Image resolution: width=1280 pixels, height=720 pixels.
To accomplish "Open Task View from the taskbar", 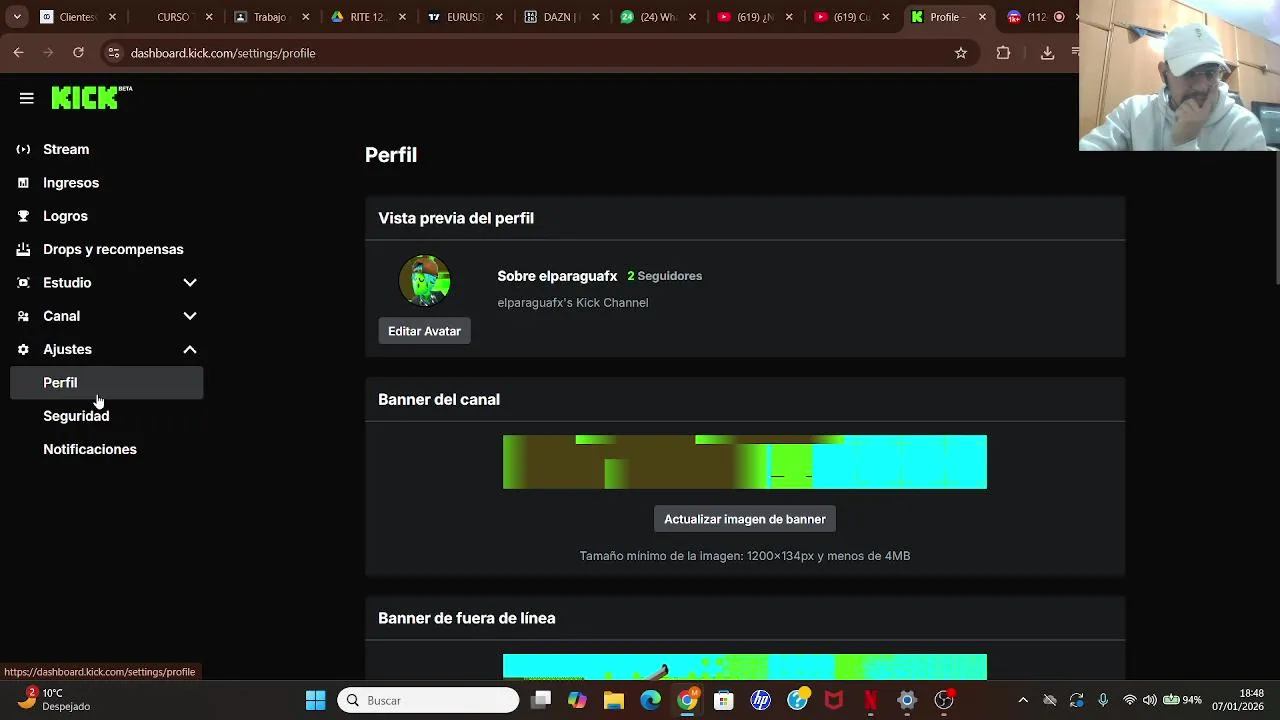I will pos(540,700).
